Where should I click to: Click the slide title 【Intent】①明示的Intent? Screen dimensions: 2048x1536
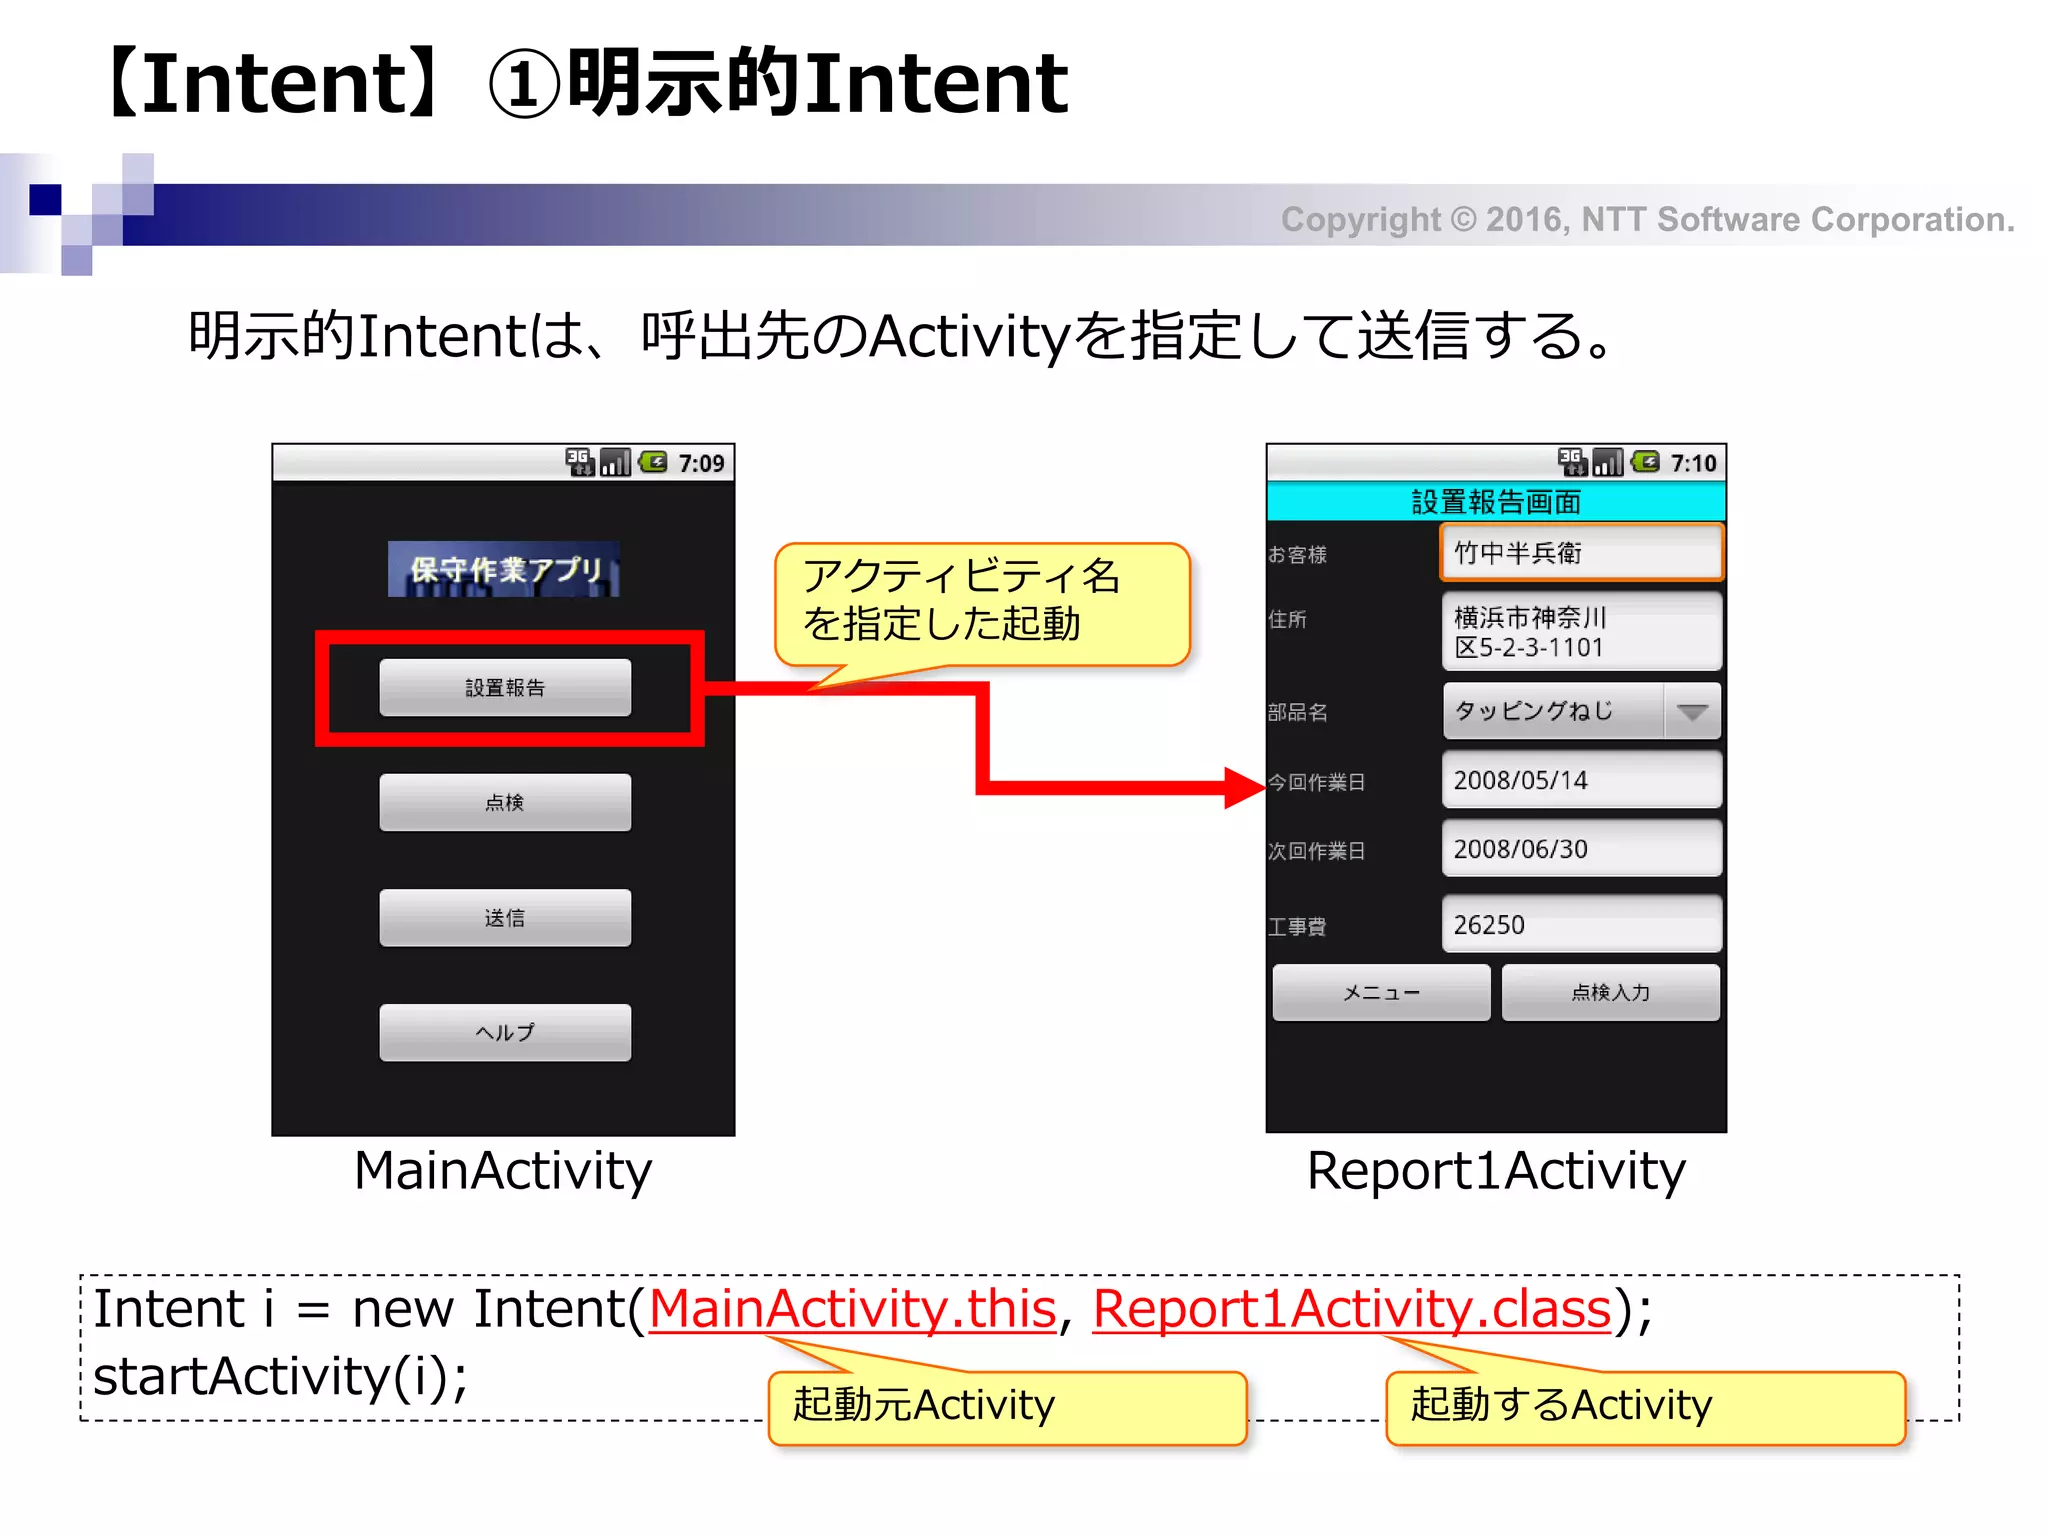pyautogui.click(x=583, y=83)
